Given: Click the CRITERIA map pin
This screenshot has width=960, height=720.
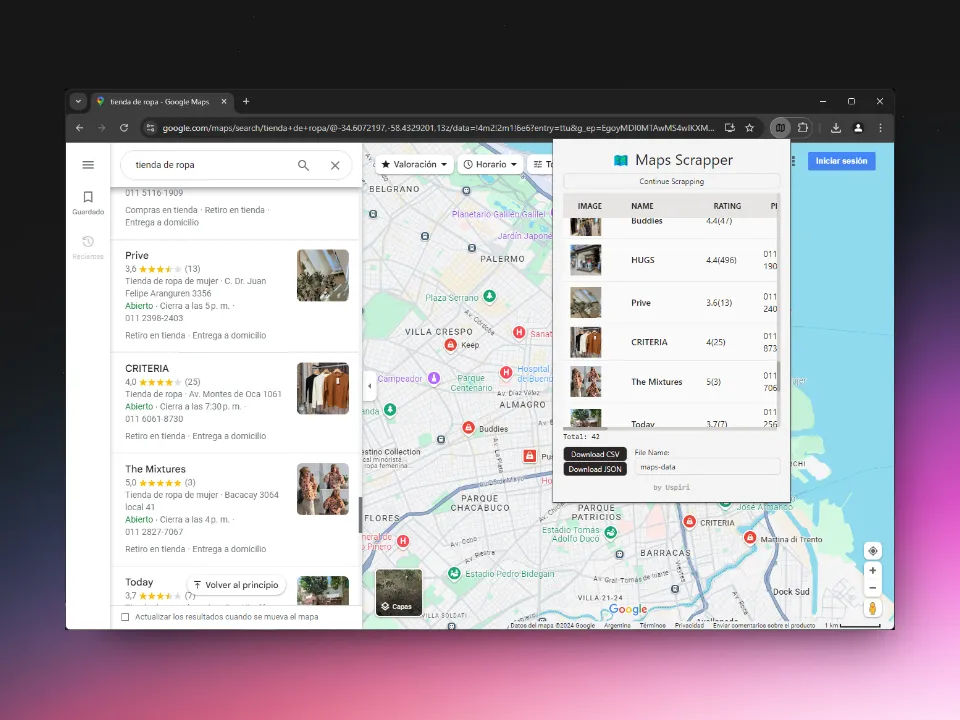Looking at the screenshot, I should click(689, 522).
